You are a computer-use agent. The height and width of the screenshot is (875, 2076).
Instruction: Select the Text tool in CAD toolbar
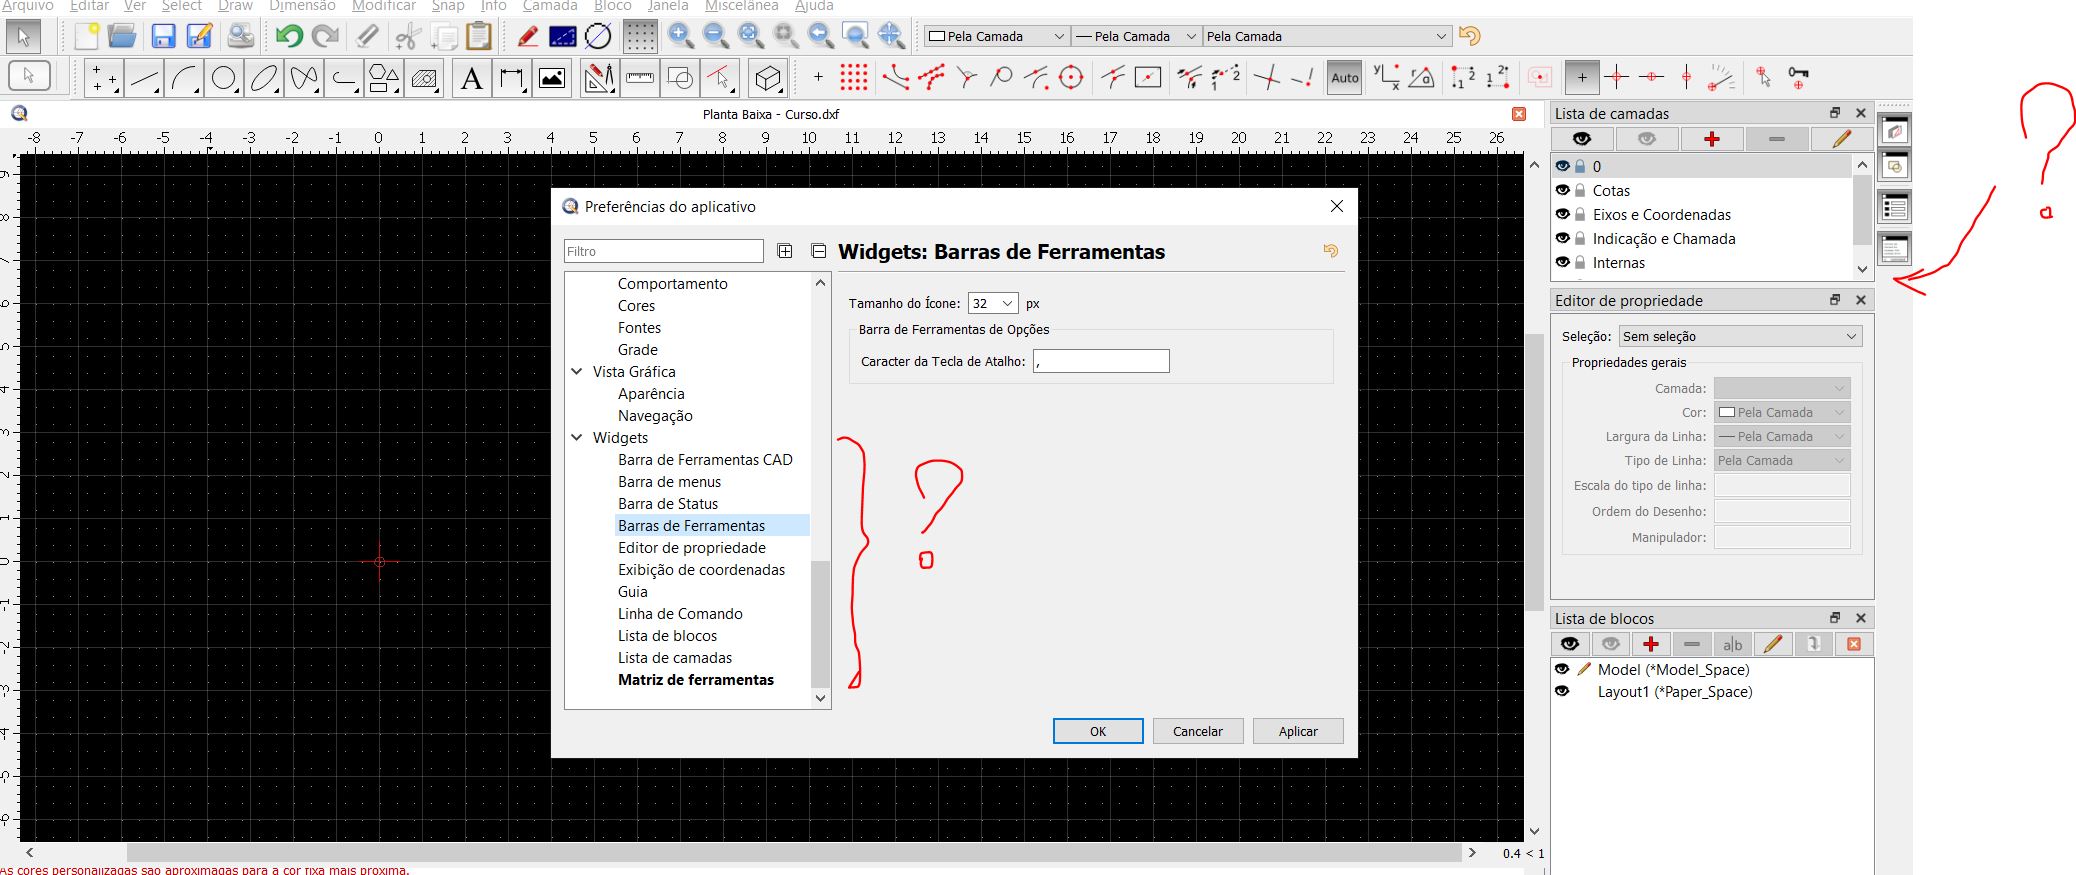click(471, 78)
